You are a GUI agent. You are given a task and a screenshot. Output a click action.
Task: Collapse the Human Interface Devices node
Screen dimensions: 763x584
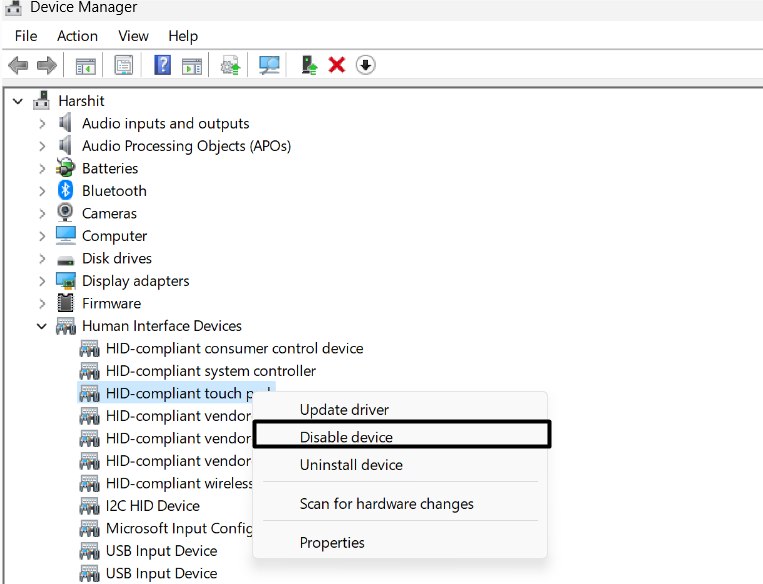[x=42, y=326]
